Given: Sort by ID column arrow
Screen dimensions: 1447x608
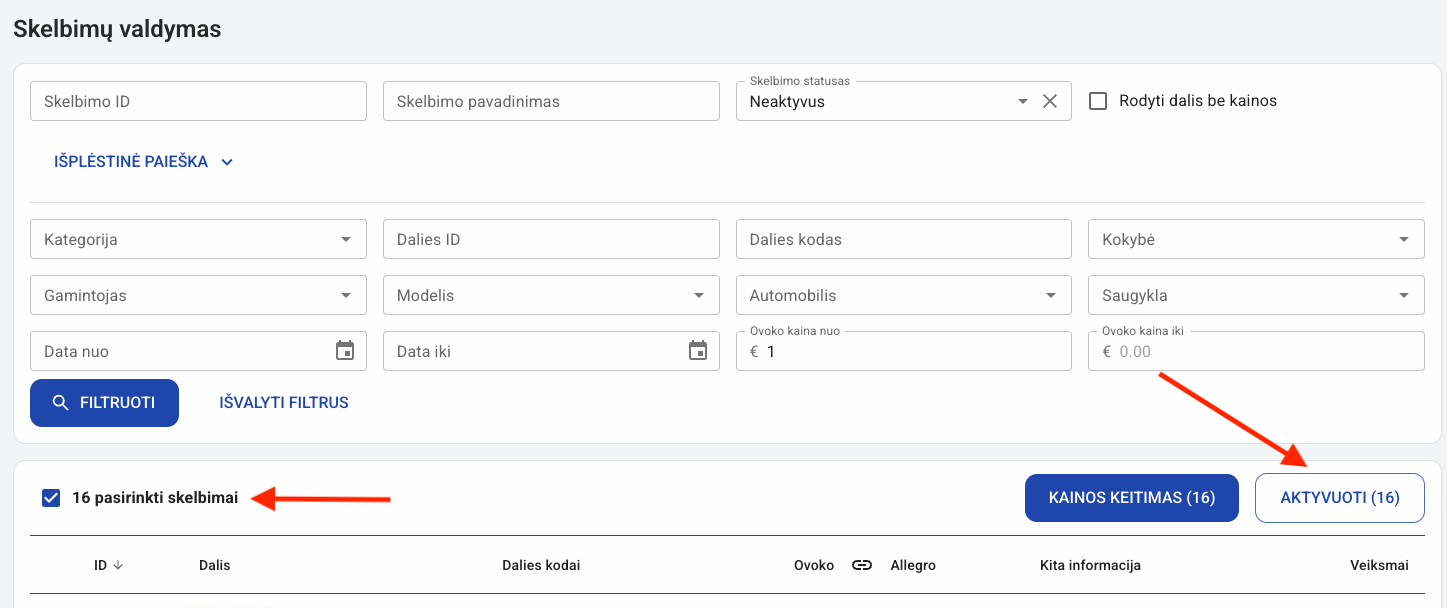Looking at the screenshot, I should click(118, 565).
